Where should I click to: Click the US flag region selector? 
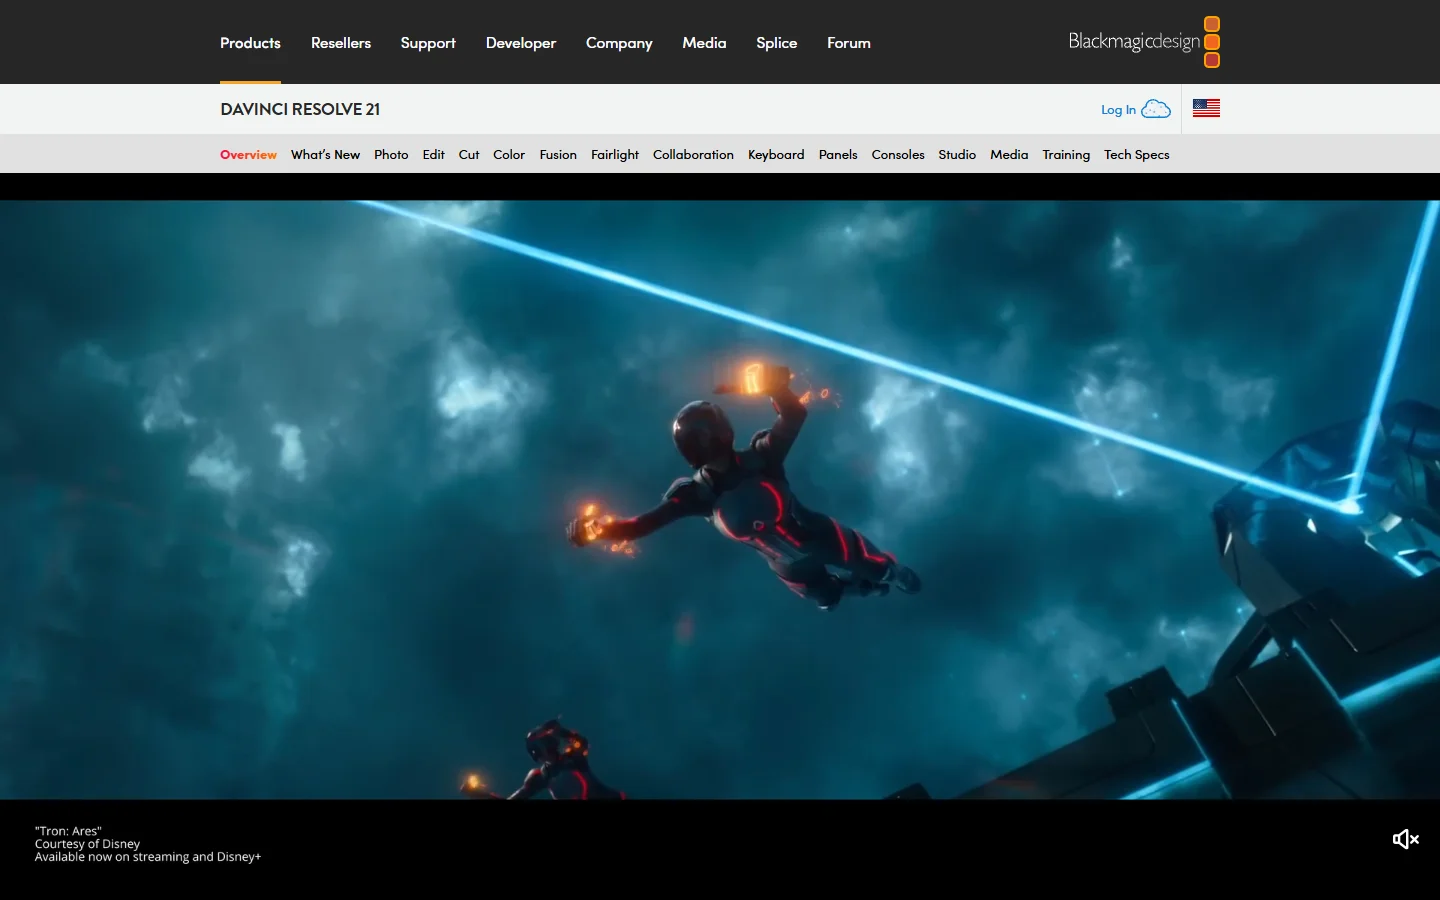[1206, 108]
